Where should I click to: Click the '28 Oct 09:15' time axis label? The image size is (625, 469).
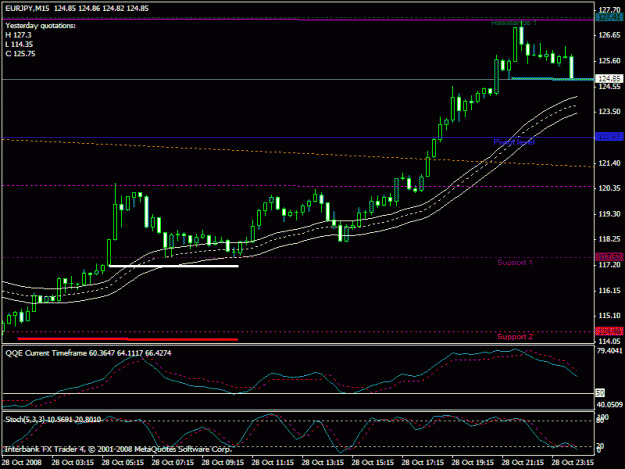pyautogui.click(x=222, y=463)
